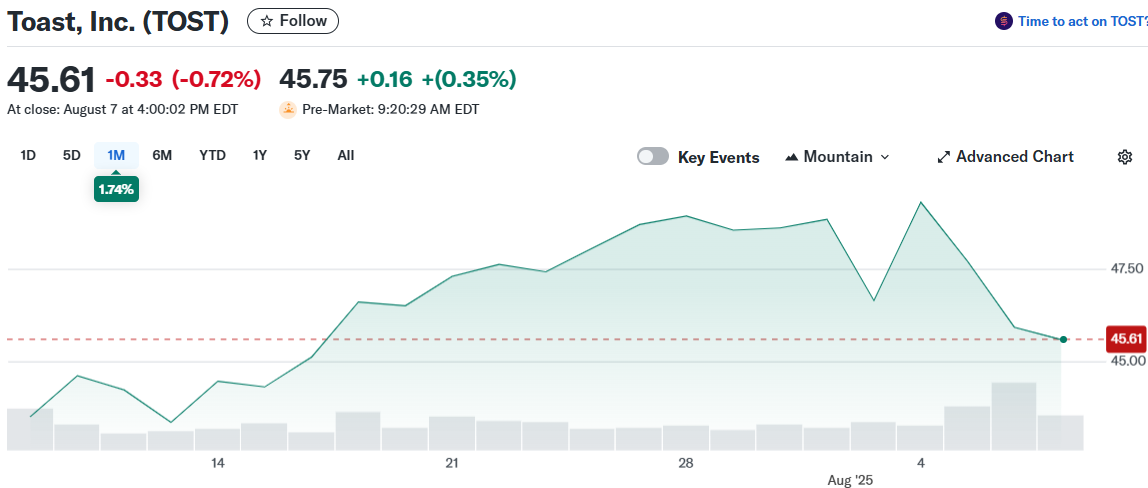Click the Aug '25 axis label
The image size is (1148, 488).
tap(851, 481)
